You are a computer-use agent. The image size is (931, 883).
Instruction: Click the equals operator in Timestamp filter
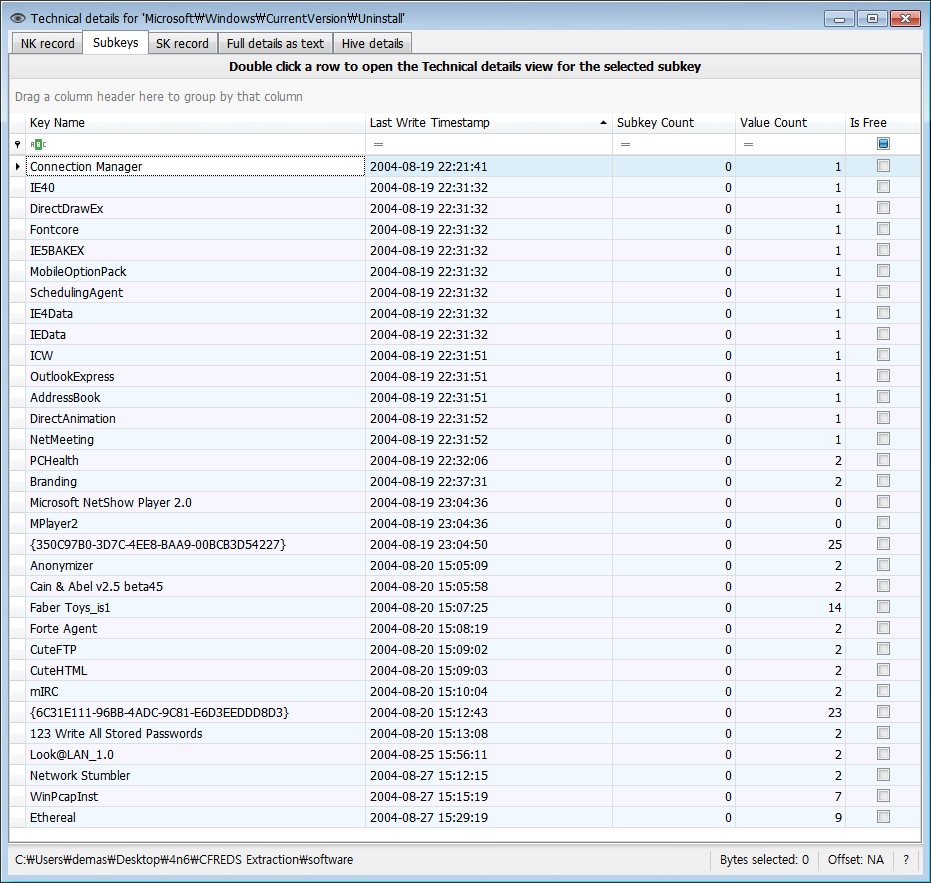pyautogui.click(x=378, y=144)
